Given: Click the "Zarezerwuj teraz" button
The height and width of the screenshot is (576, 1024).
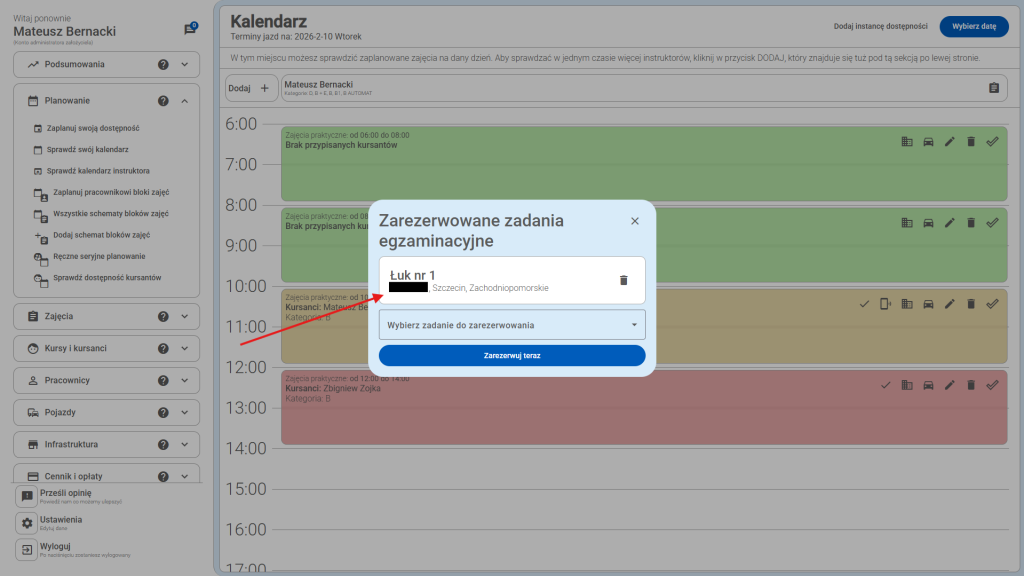Looking at the screenshot, I should pyautogui.click(x=511, y=355).
